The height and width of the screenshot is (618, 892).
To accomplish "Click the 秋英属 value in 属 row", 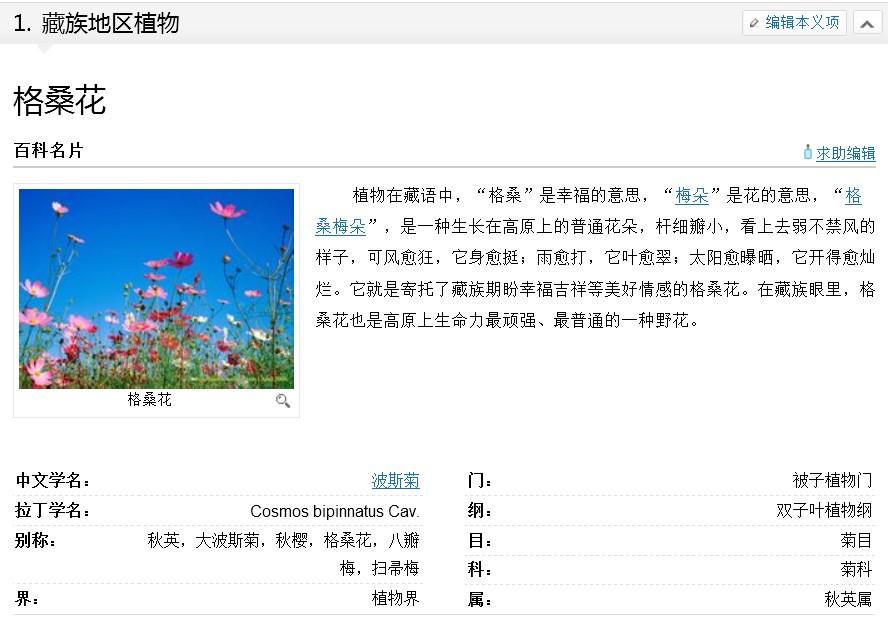I will [848, 600].
